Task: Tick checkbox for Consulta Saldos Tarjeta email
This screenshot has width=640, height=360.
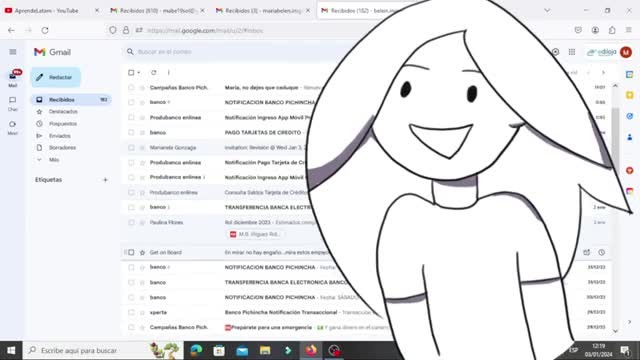Action: point(131,193)
